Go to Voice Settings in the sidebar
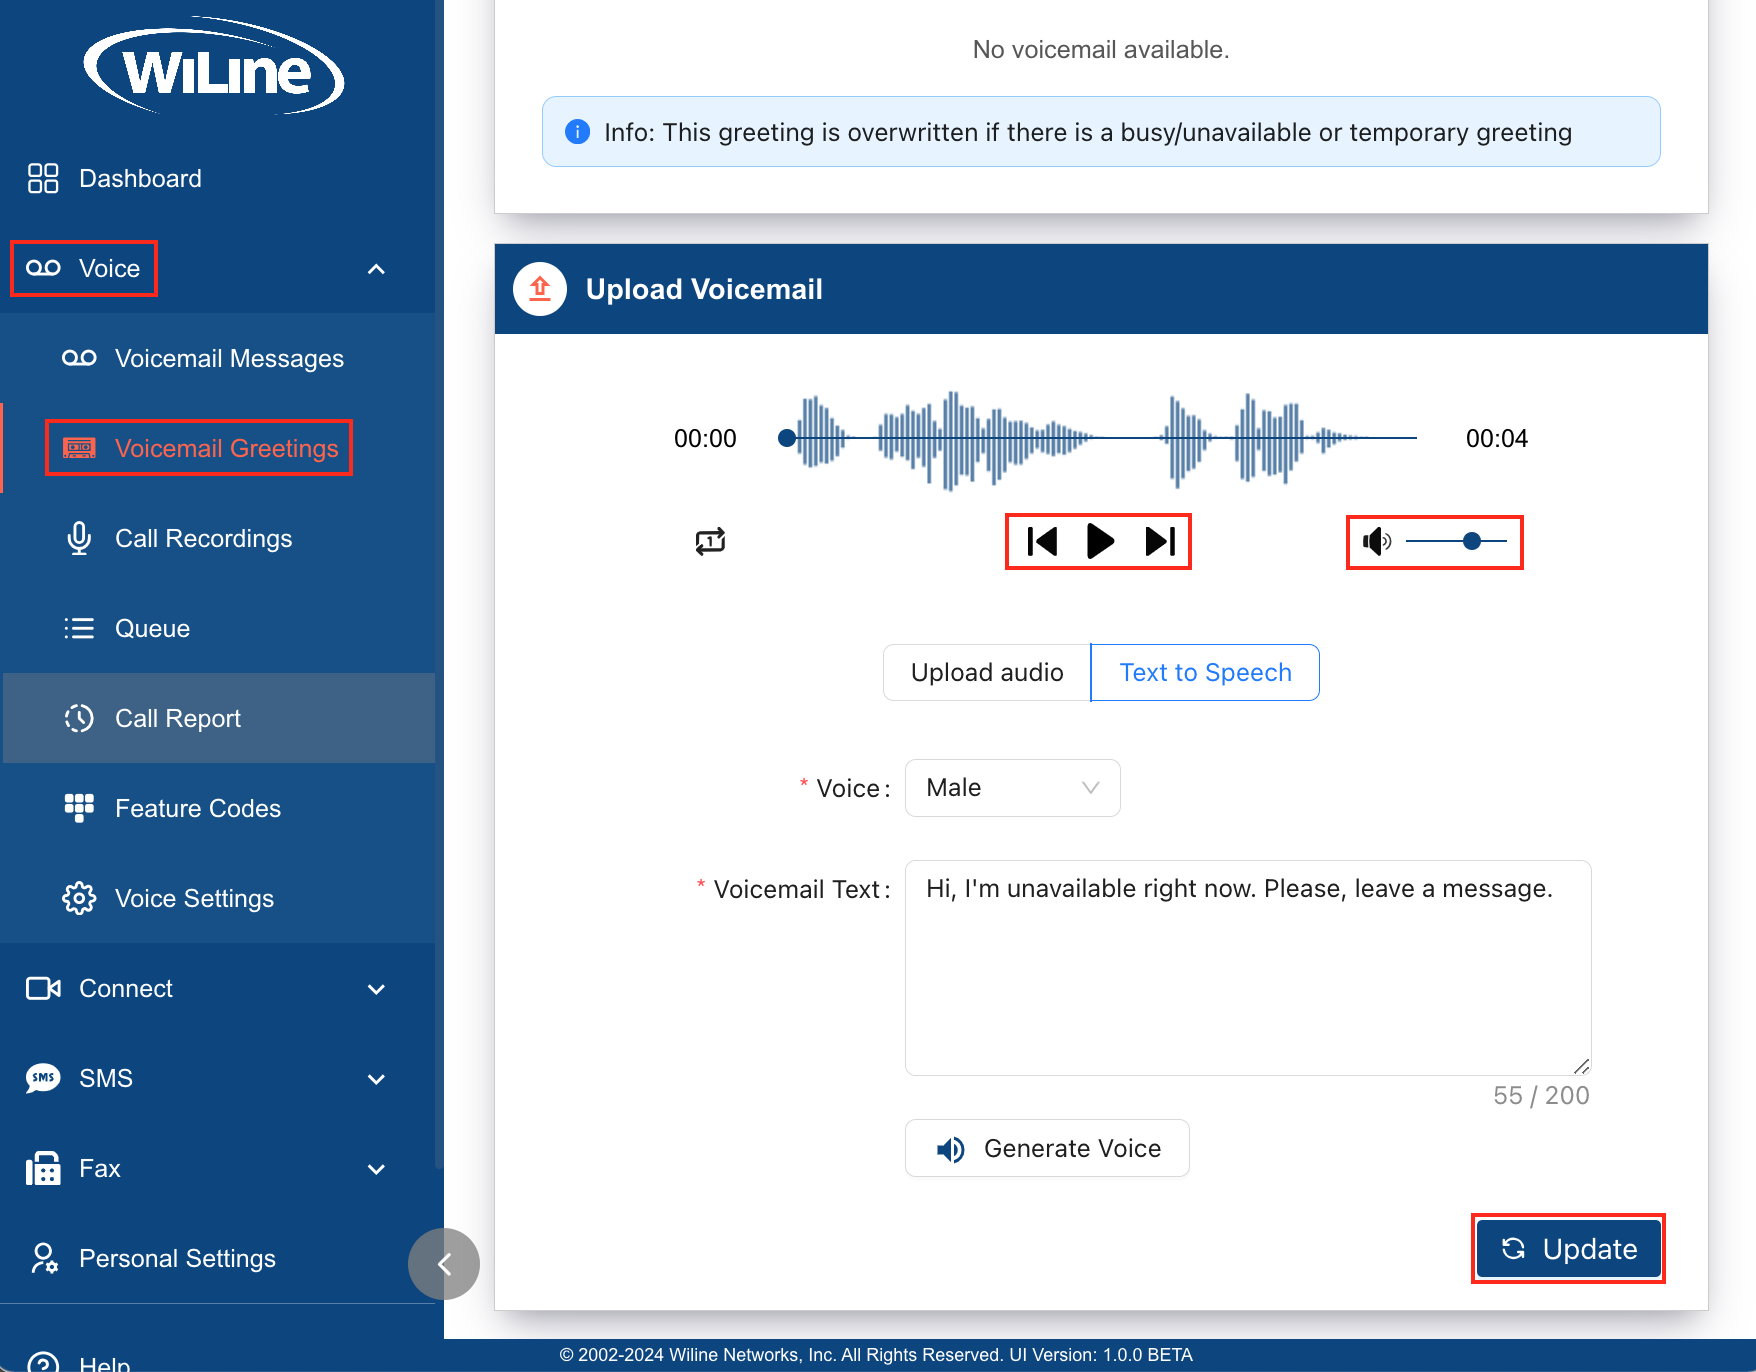 [194, 899]
